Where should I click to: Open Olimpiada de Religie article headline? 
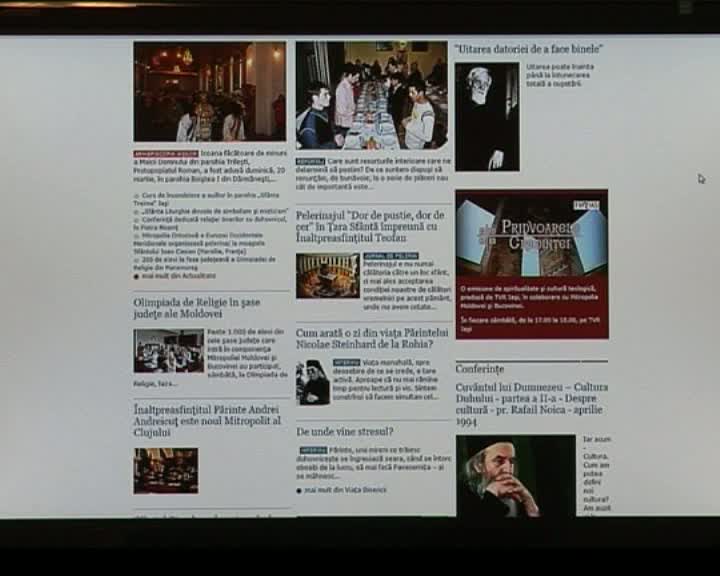pos(198,307)
